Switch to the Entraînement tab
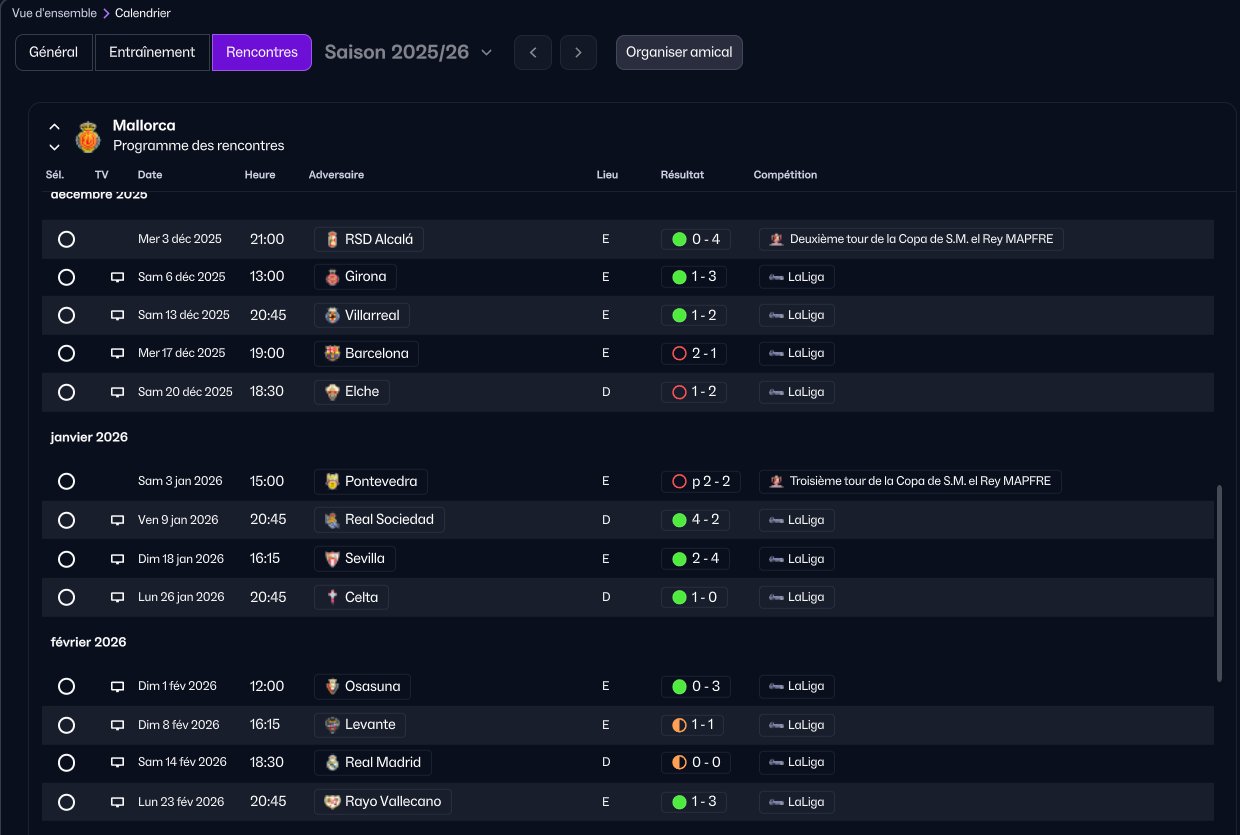 [x=152, y=52]
